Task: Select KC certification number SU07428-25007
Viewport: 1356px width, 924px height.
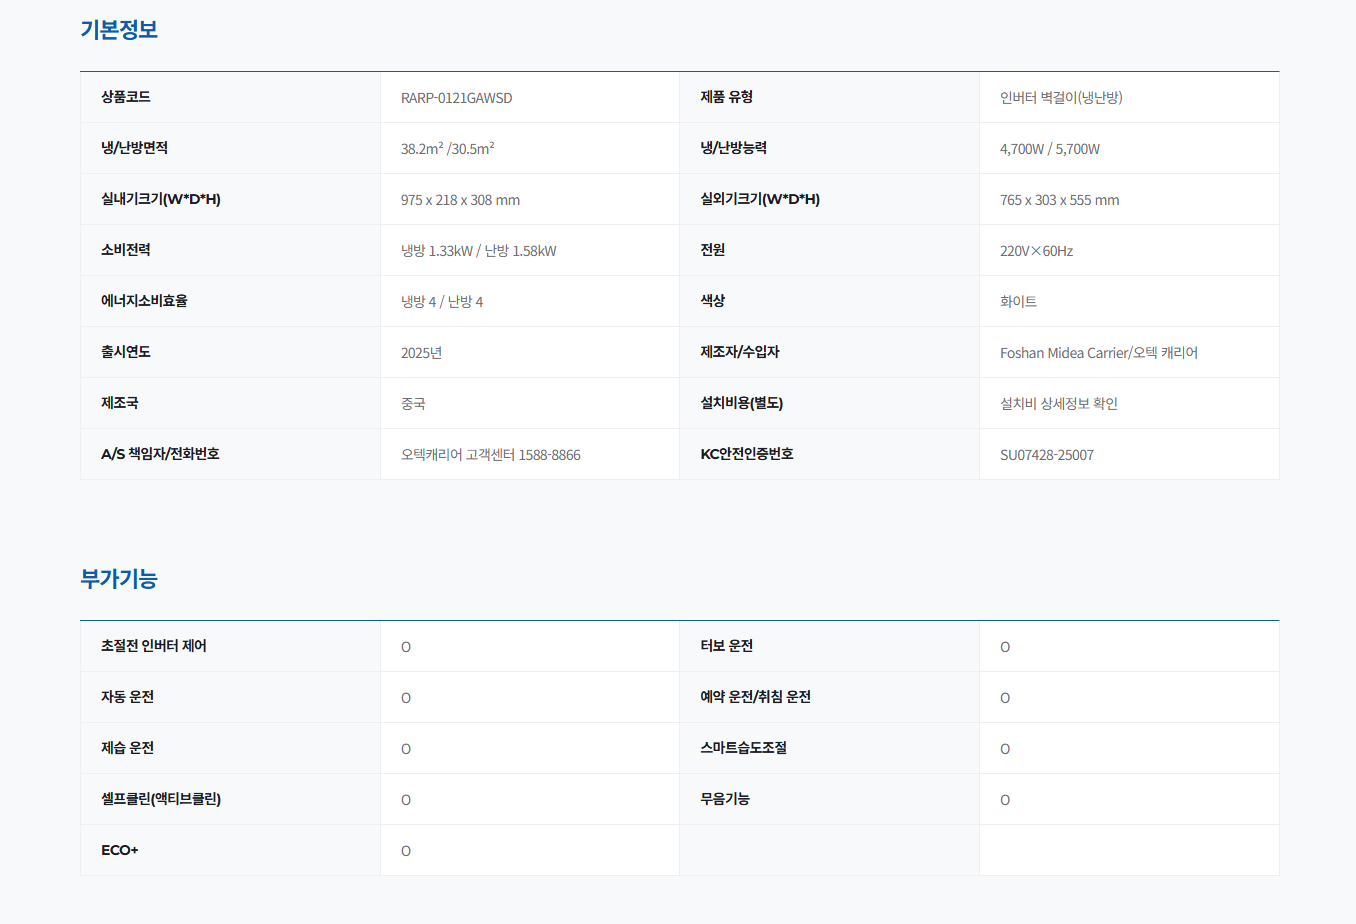Action: pos(1046,455)
